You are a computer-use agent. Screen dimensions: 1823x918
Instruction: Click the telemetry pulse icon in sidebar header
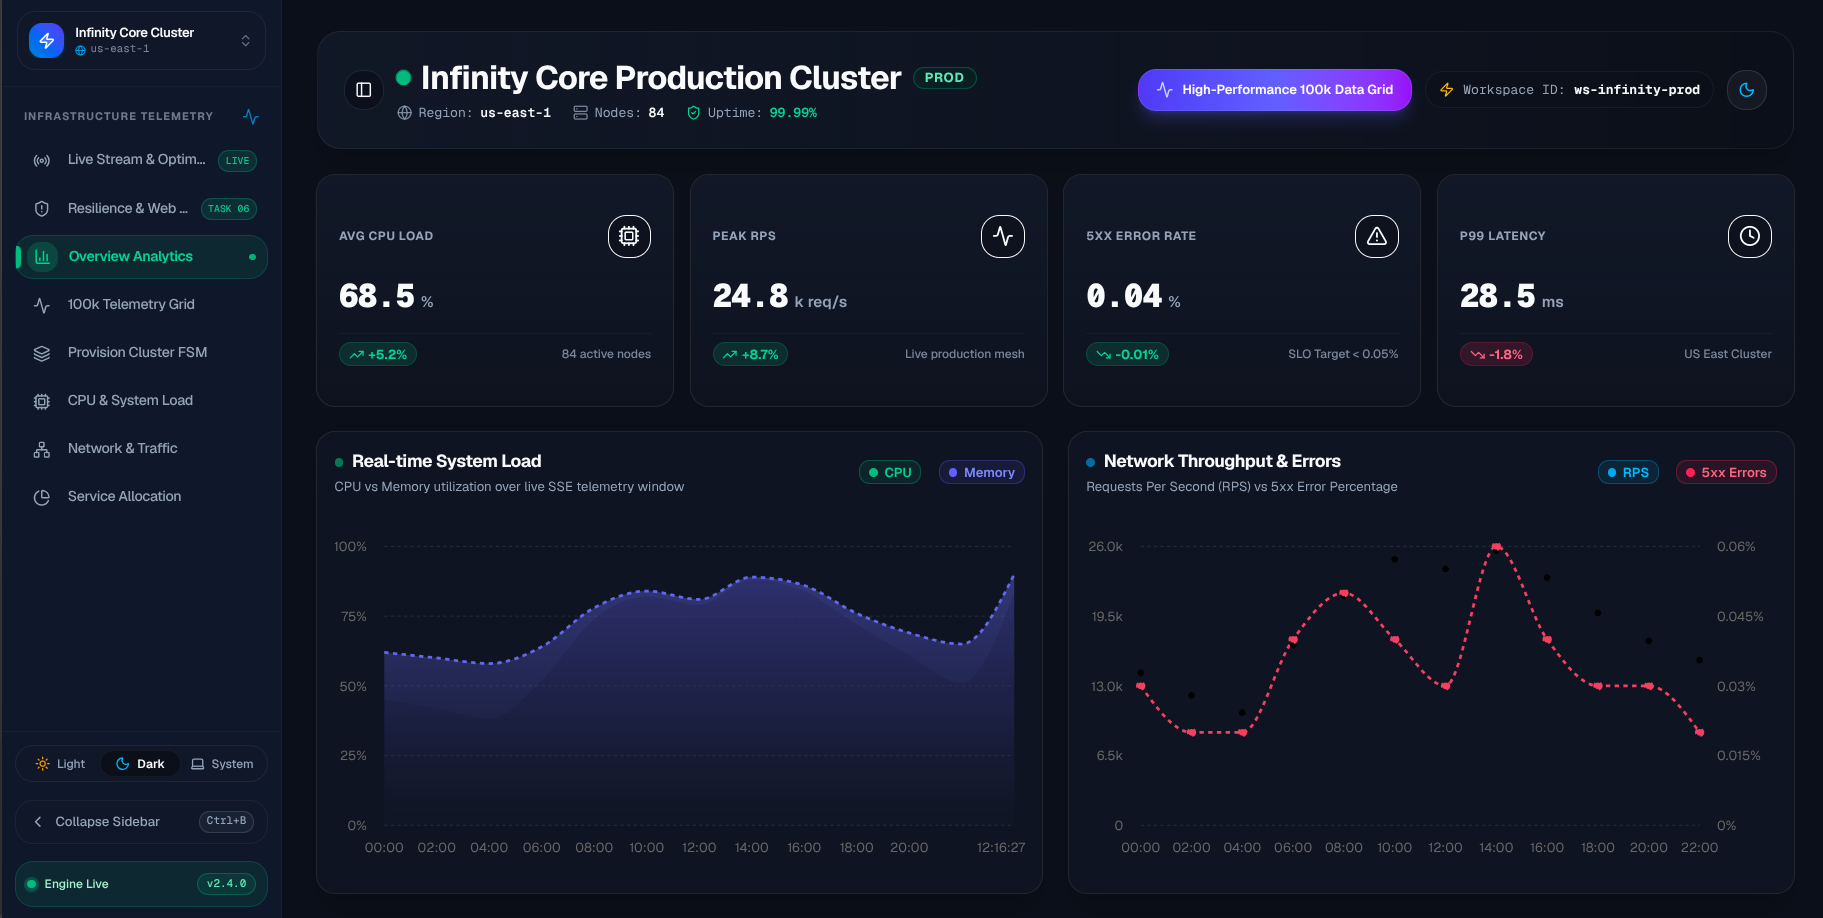(x=251, y=116)
